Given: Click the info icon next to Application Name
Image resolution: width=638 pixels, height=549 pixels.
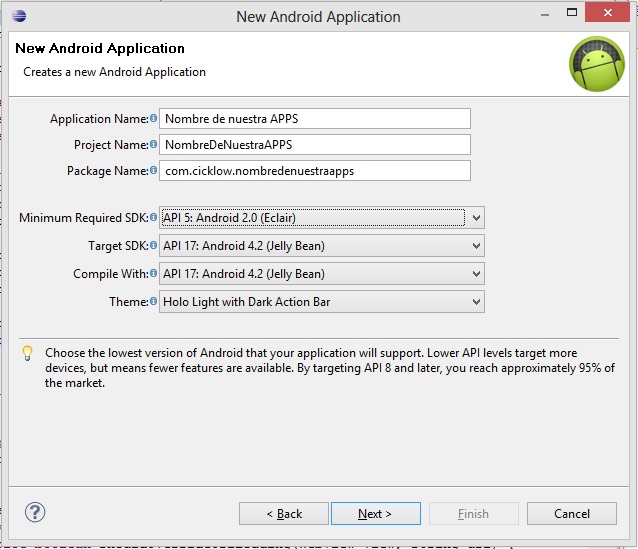Looking at the screenshot, I should pos(153,118).
